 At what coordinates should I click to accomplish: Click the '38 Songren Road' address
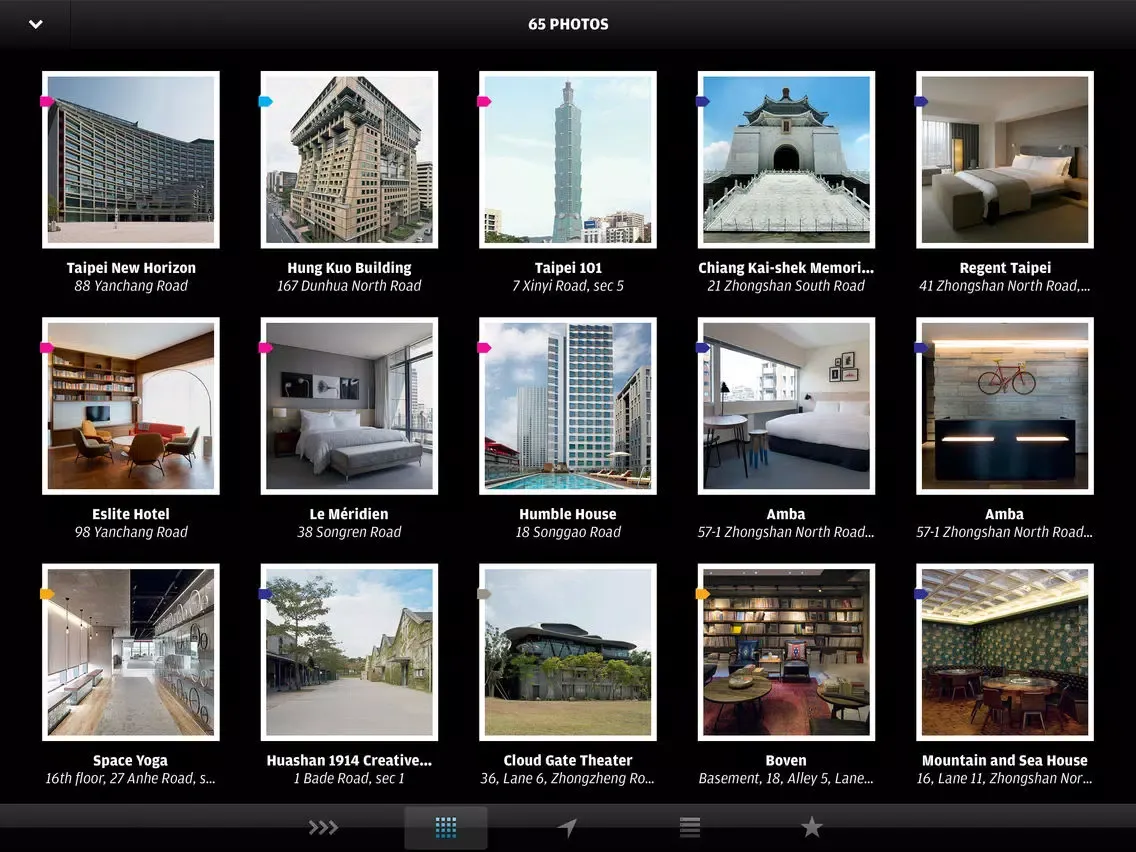(x=349, y=532)
